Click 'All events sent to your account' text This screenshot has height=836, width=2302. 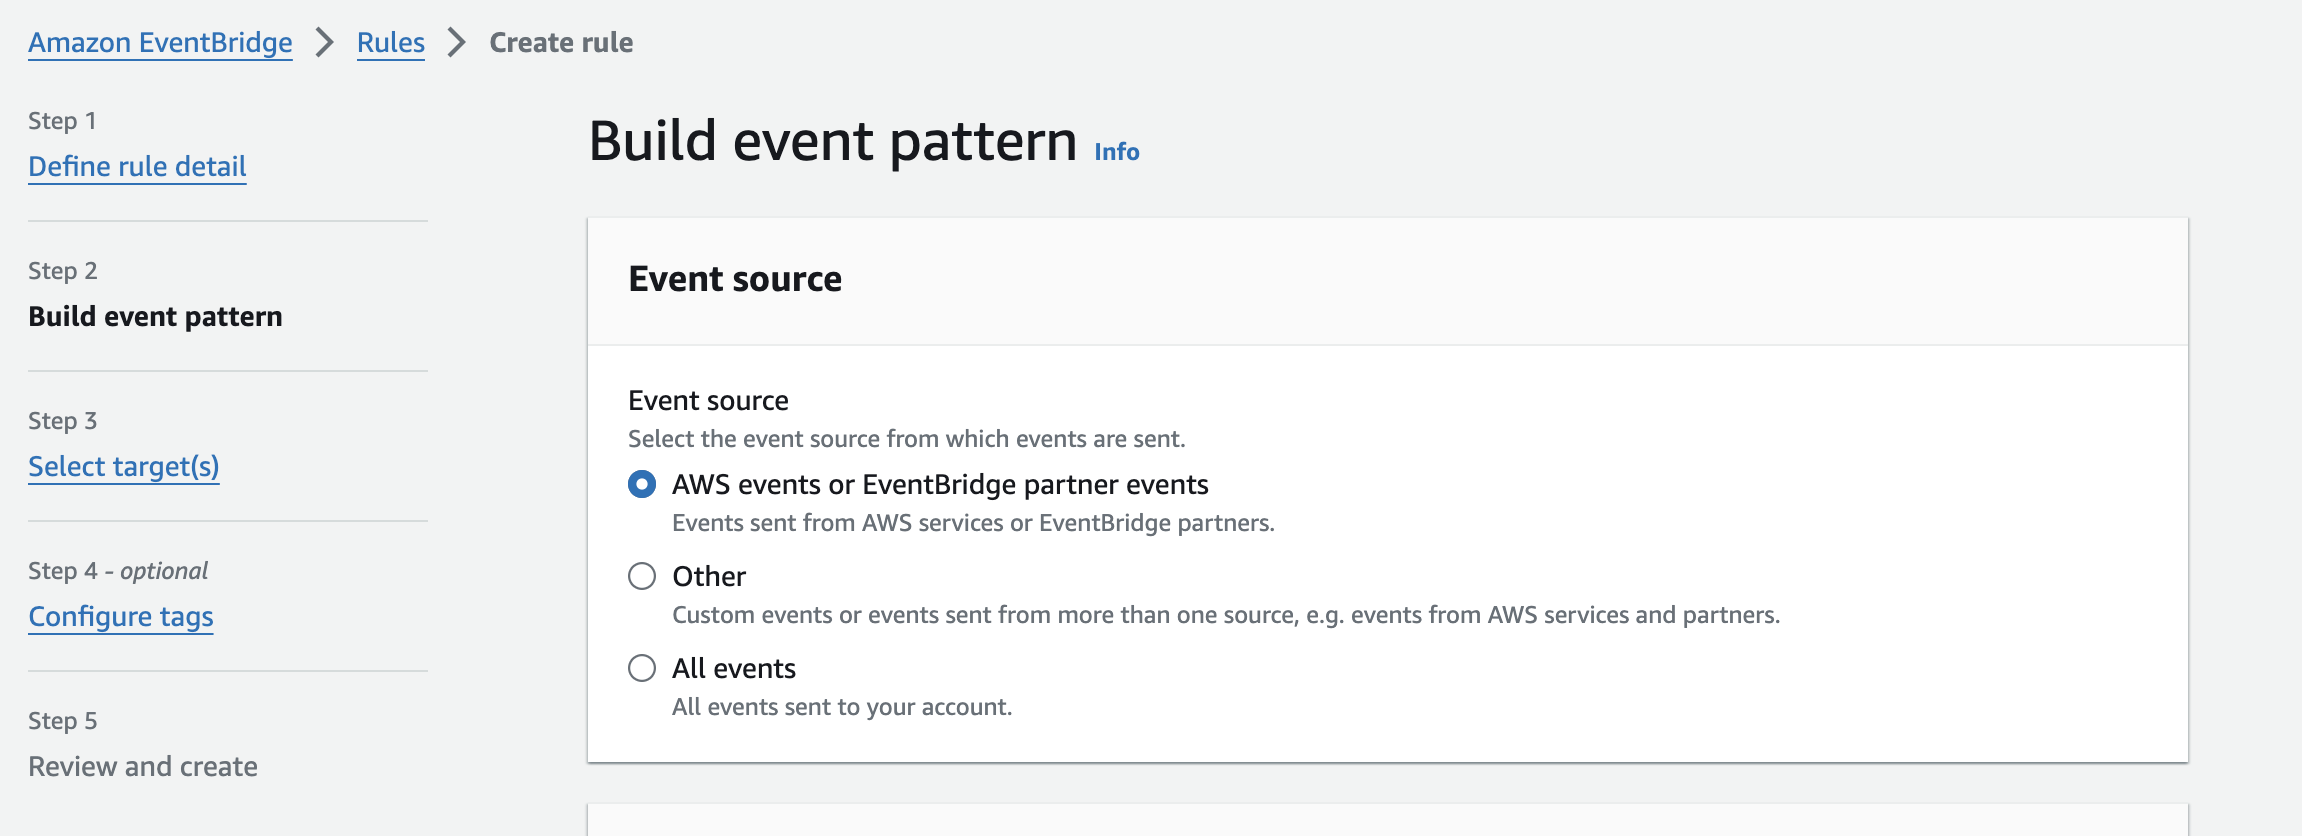pyautogui.click(x=842, y=707)
